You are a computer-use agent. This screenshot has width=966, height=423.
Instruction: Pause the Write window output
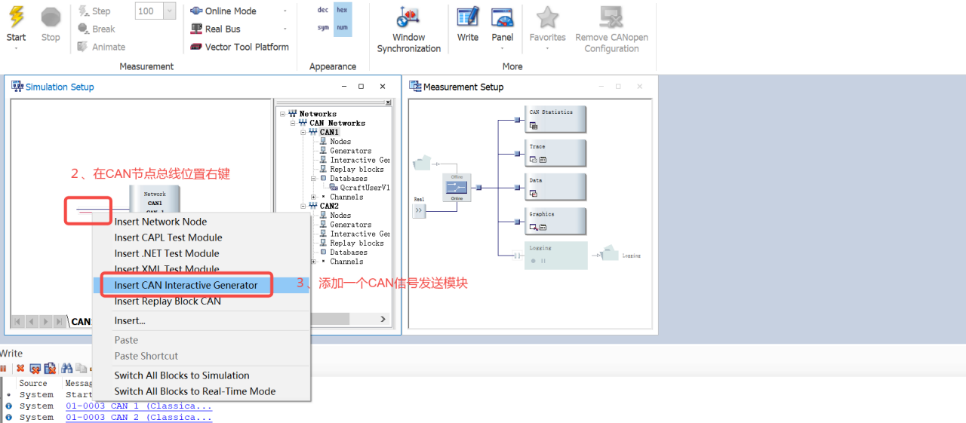pos(3,368)
